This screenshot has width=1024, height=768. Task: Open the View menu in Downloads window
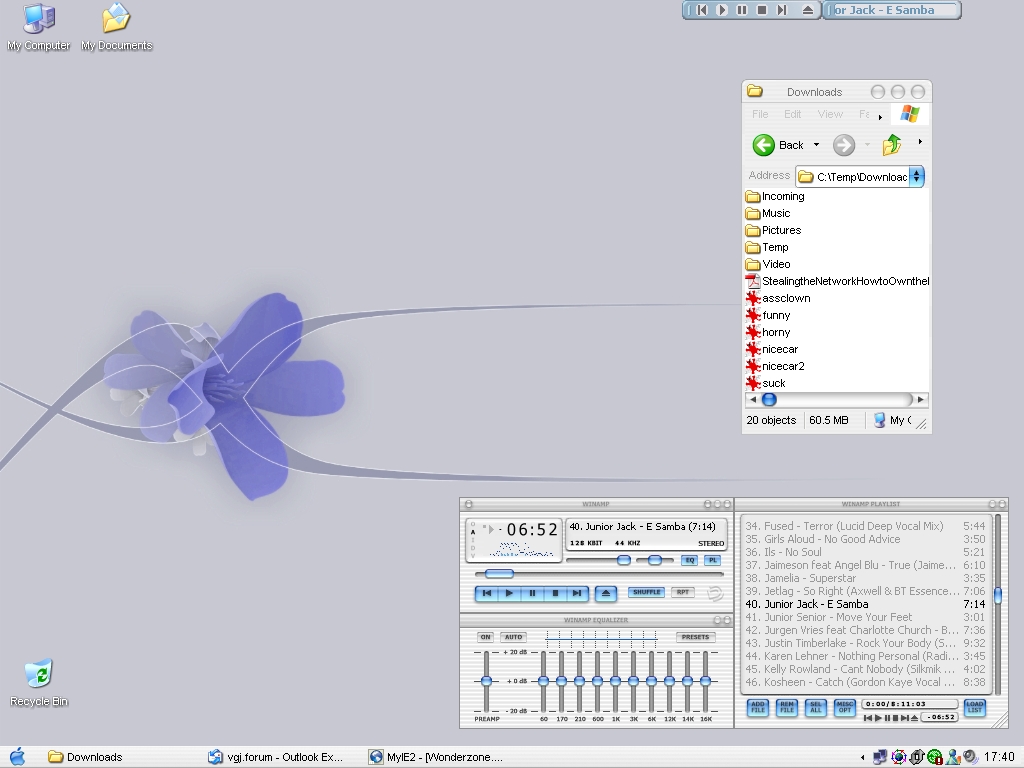[x=830, y=114]
